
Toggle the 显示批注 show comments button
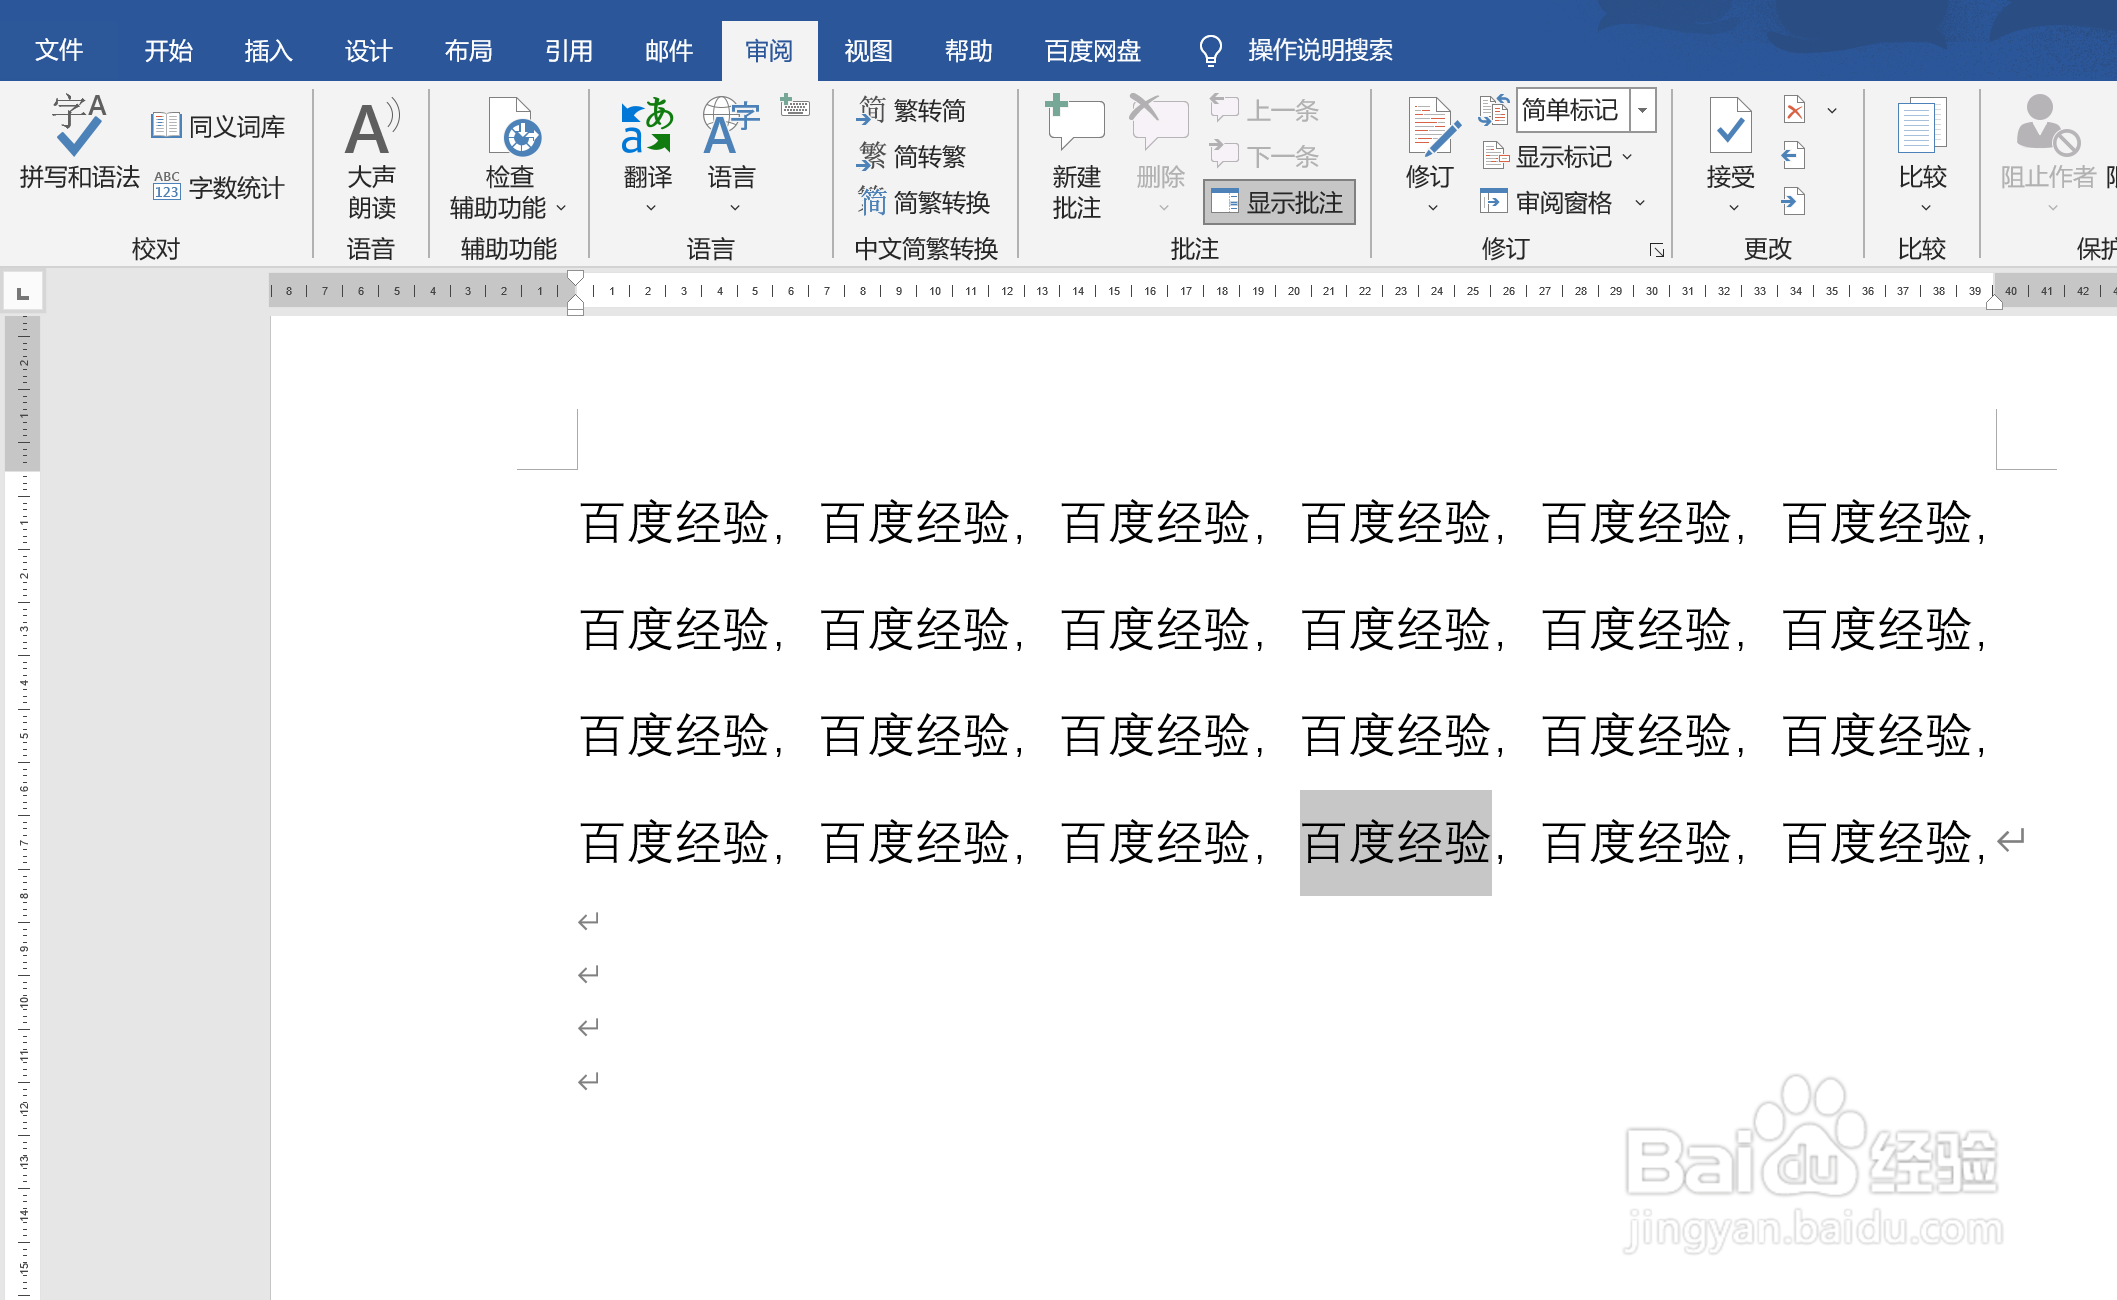[x=1279, y=202]
